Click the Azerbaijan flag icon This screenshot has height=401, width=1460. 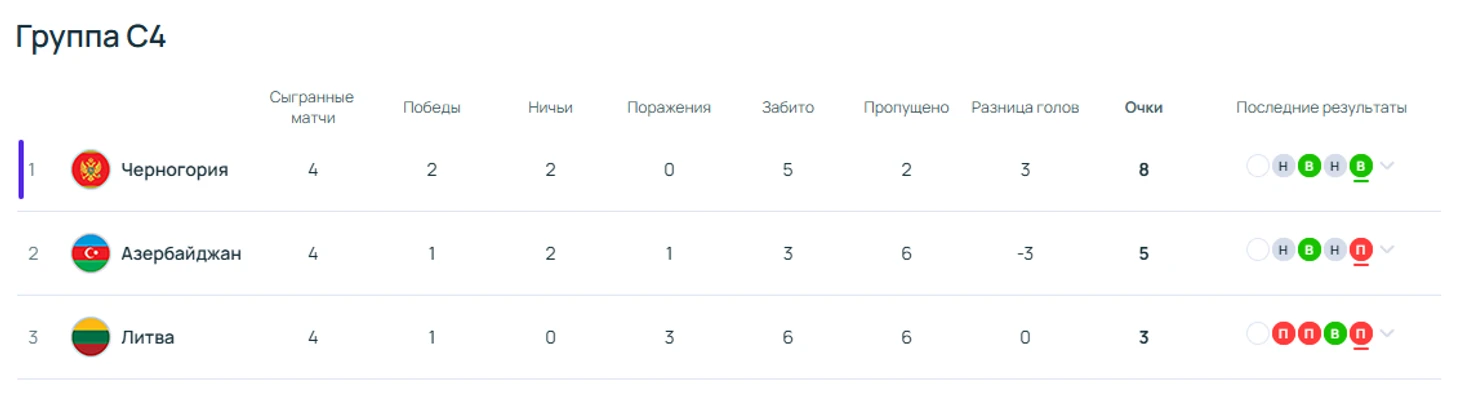pos(91,253)
